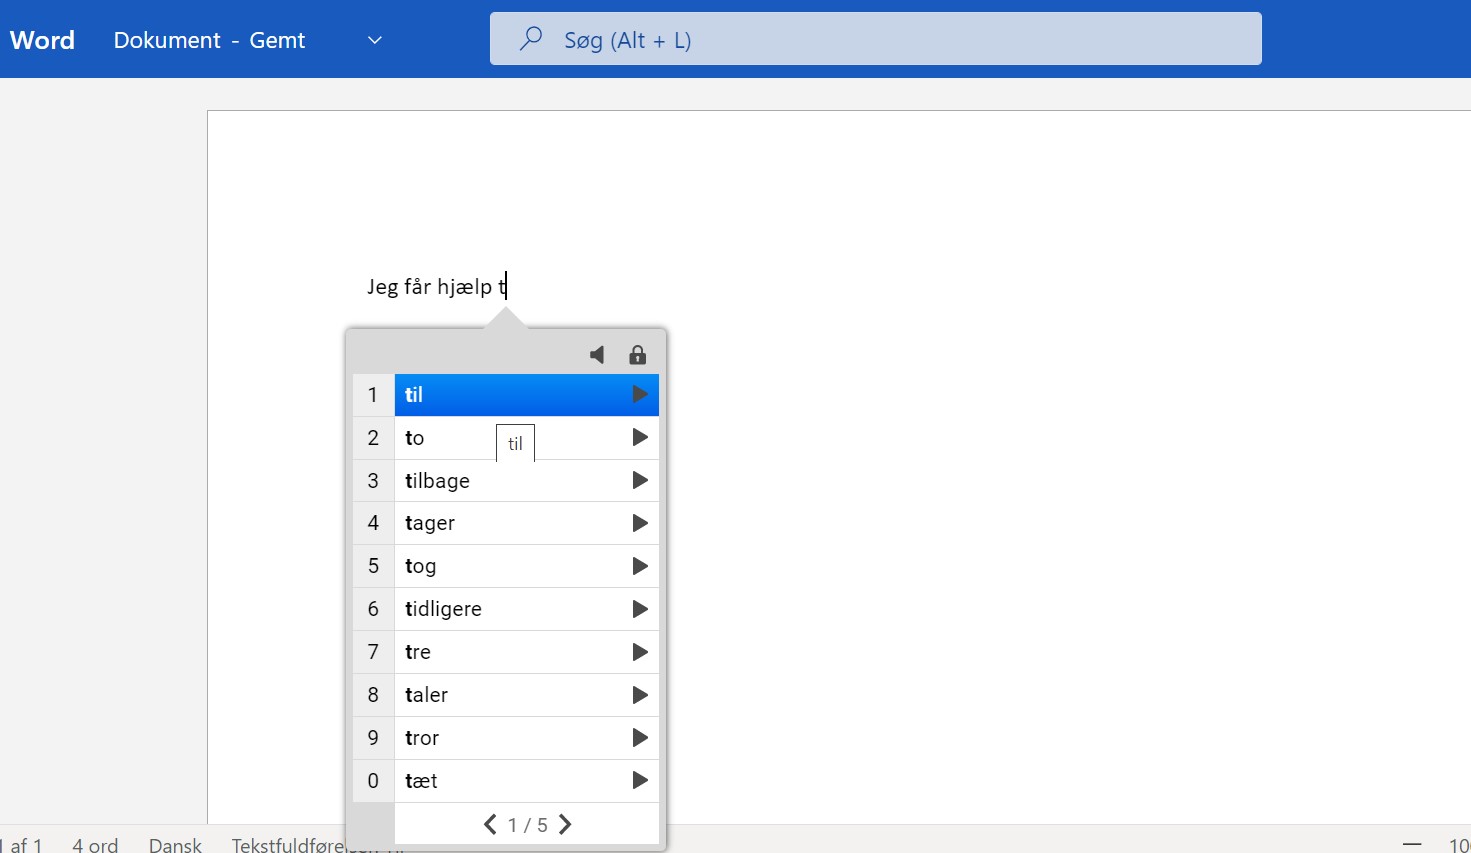
Task: Open the Dansk language setting in status bar
Action: pyautogui.click(x=175, y=845)
